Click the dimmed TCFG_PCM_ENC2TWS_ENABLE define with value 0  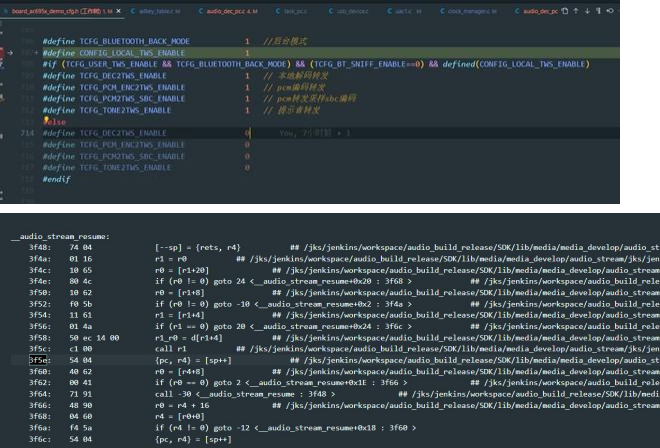point(132,144)
